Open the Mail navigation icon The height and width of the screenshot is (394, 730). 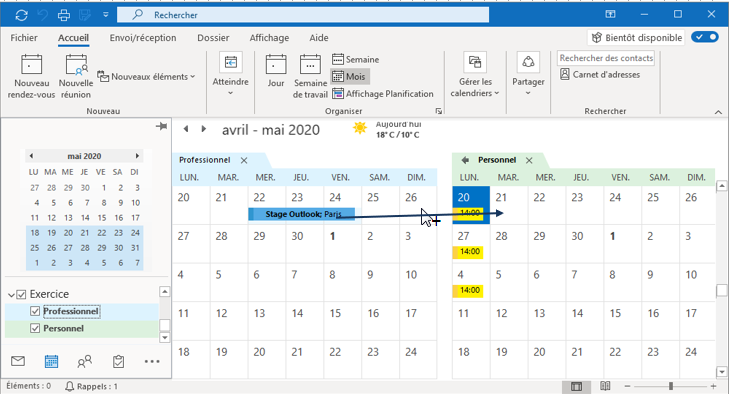(x=18, y=361)
